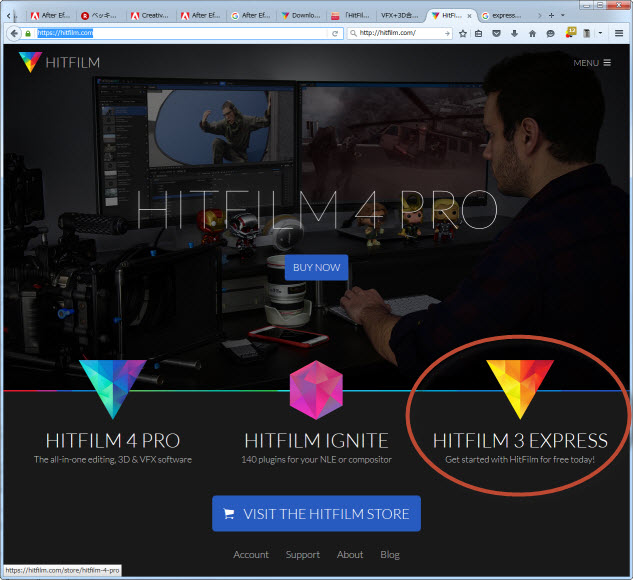Click the chat bubble toolbar icon
The image size is (633, 580).
[550, 34]
